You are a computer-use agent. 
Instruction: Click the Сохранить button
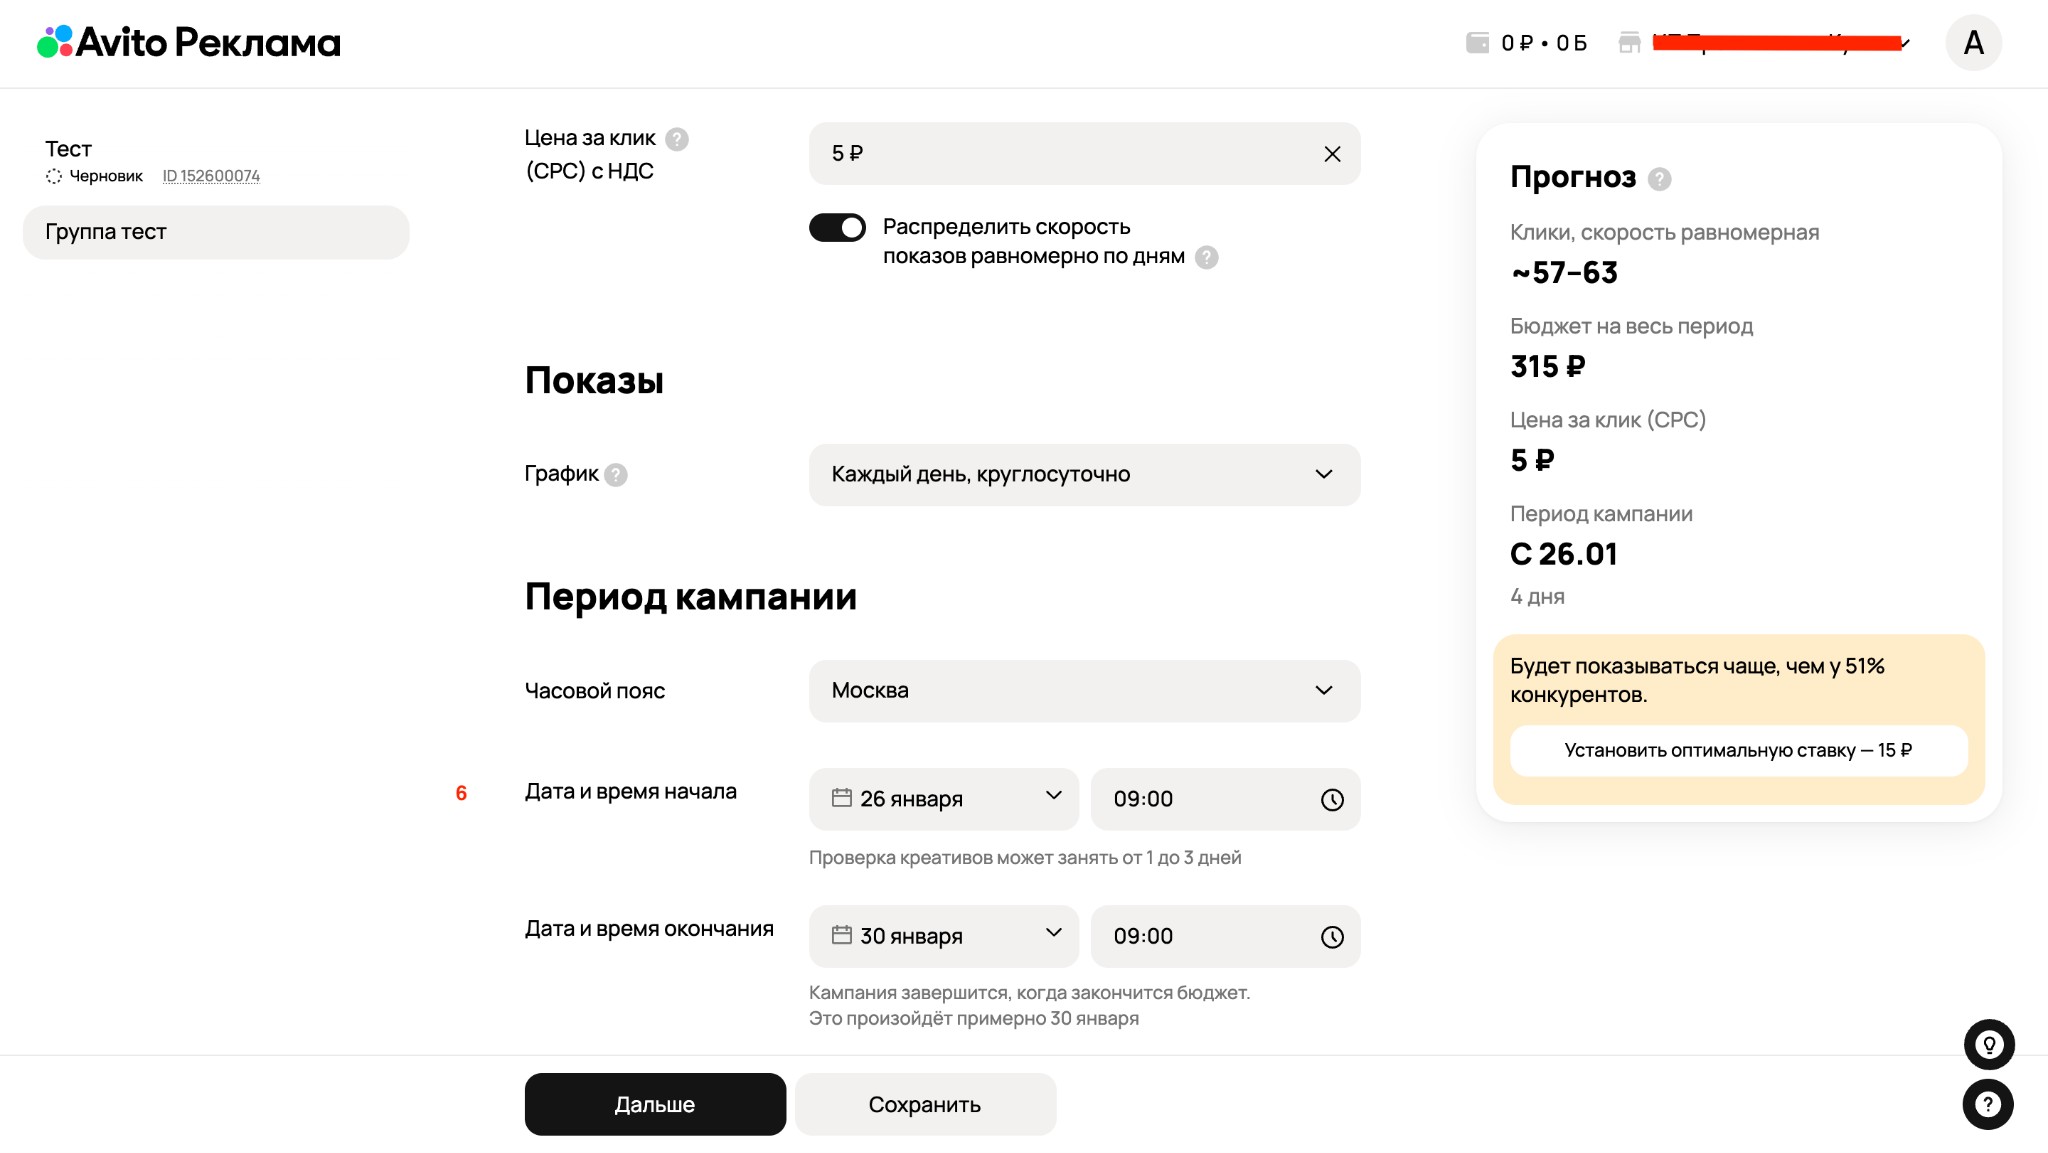point(925,1104)
